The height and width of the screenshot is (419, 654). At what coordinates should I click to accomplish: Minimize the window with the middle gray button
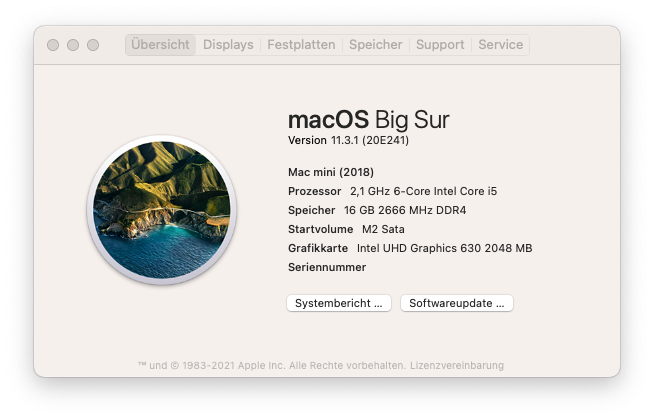point(73,45)
